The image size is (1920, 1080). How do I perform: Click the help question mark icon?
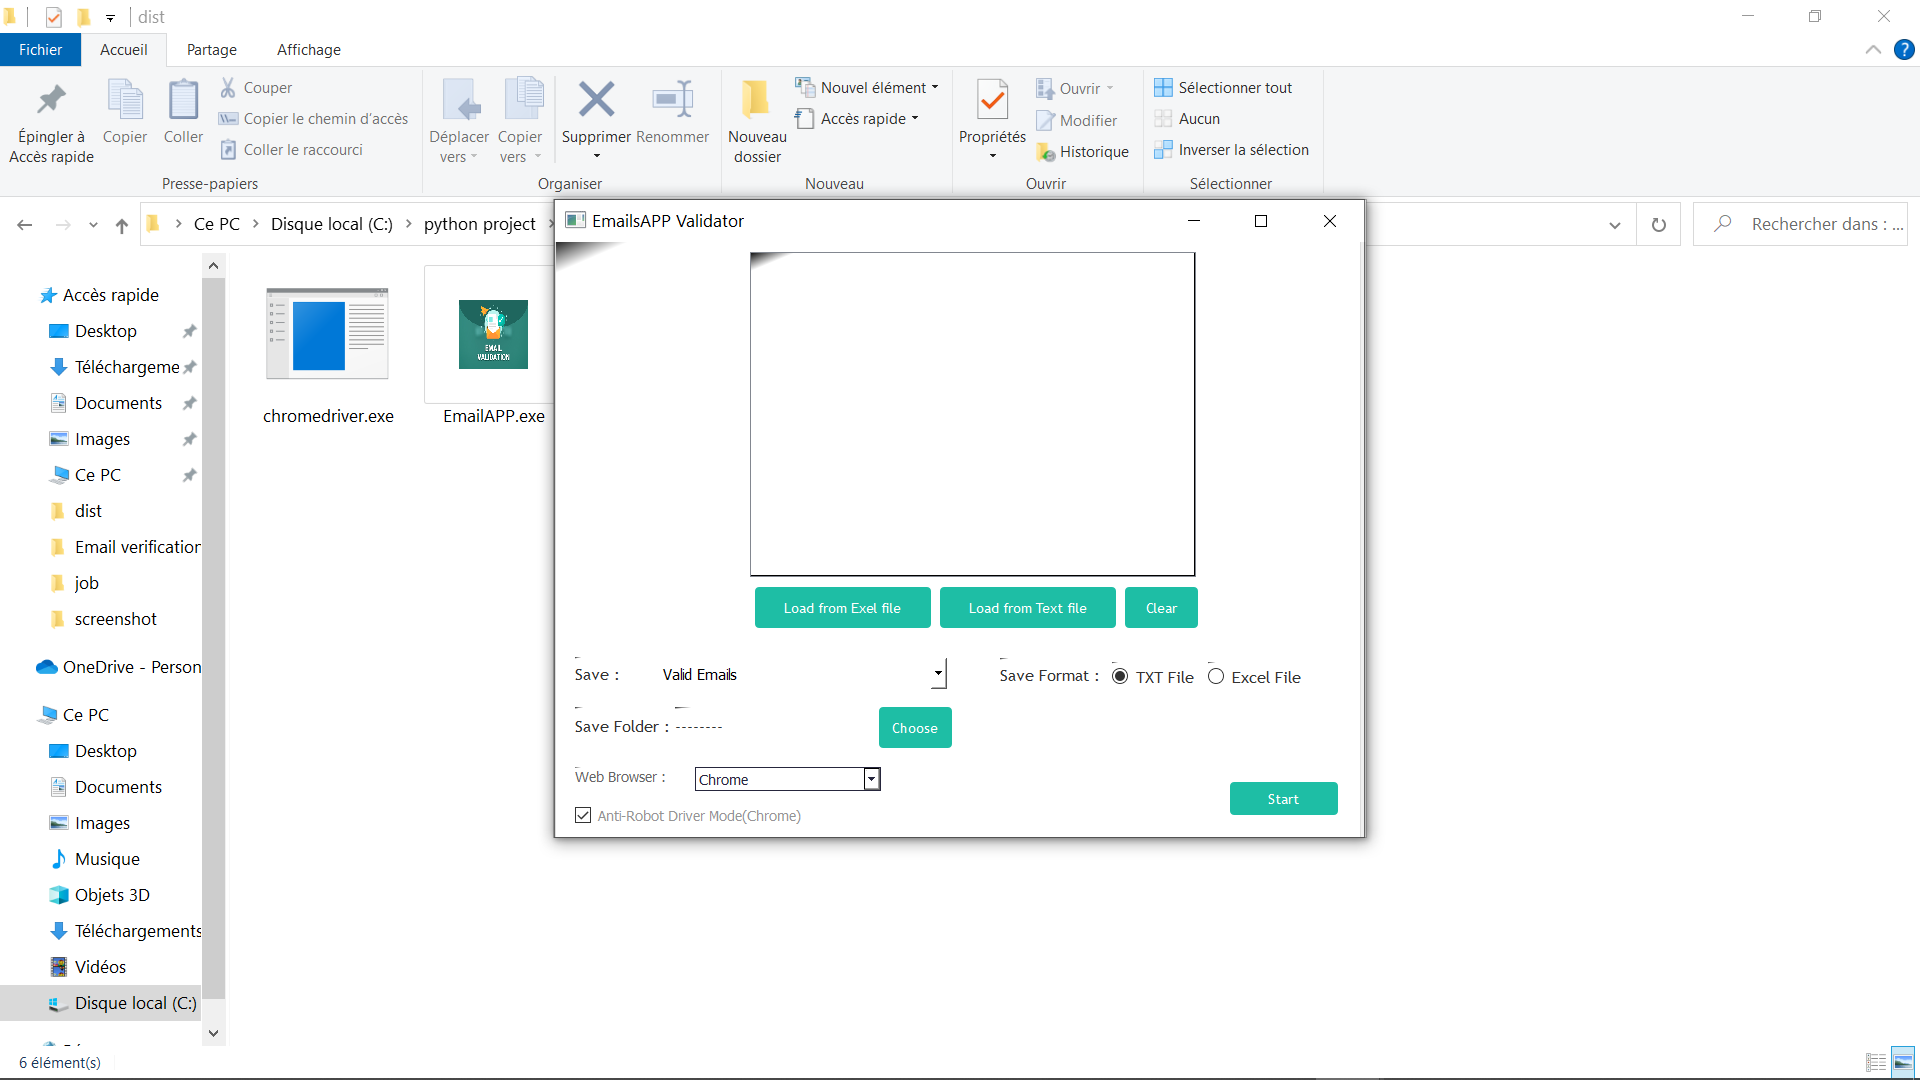(x=1904, y=49)
